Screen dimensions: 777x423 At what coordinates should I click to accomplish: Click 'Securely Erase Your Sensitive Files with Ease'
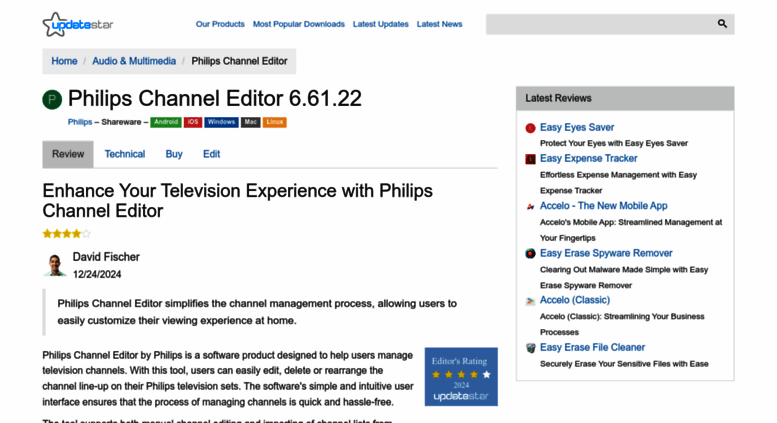point(624,364)
